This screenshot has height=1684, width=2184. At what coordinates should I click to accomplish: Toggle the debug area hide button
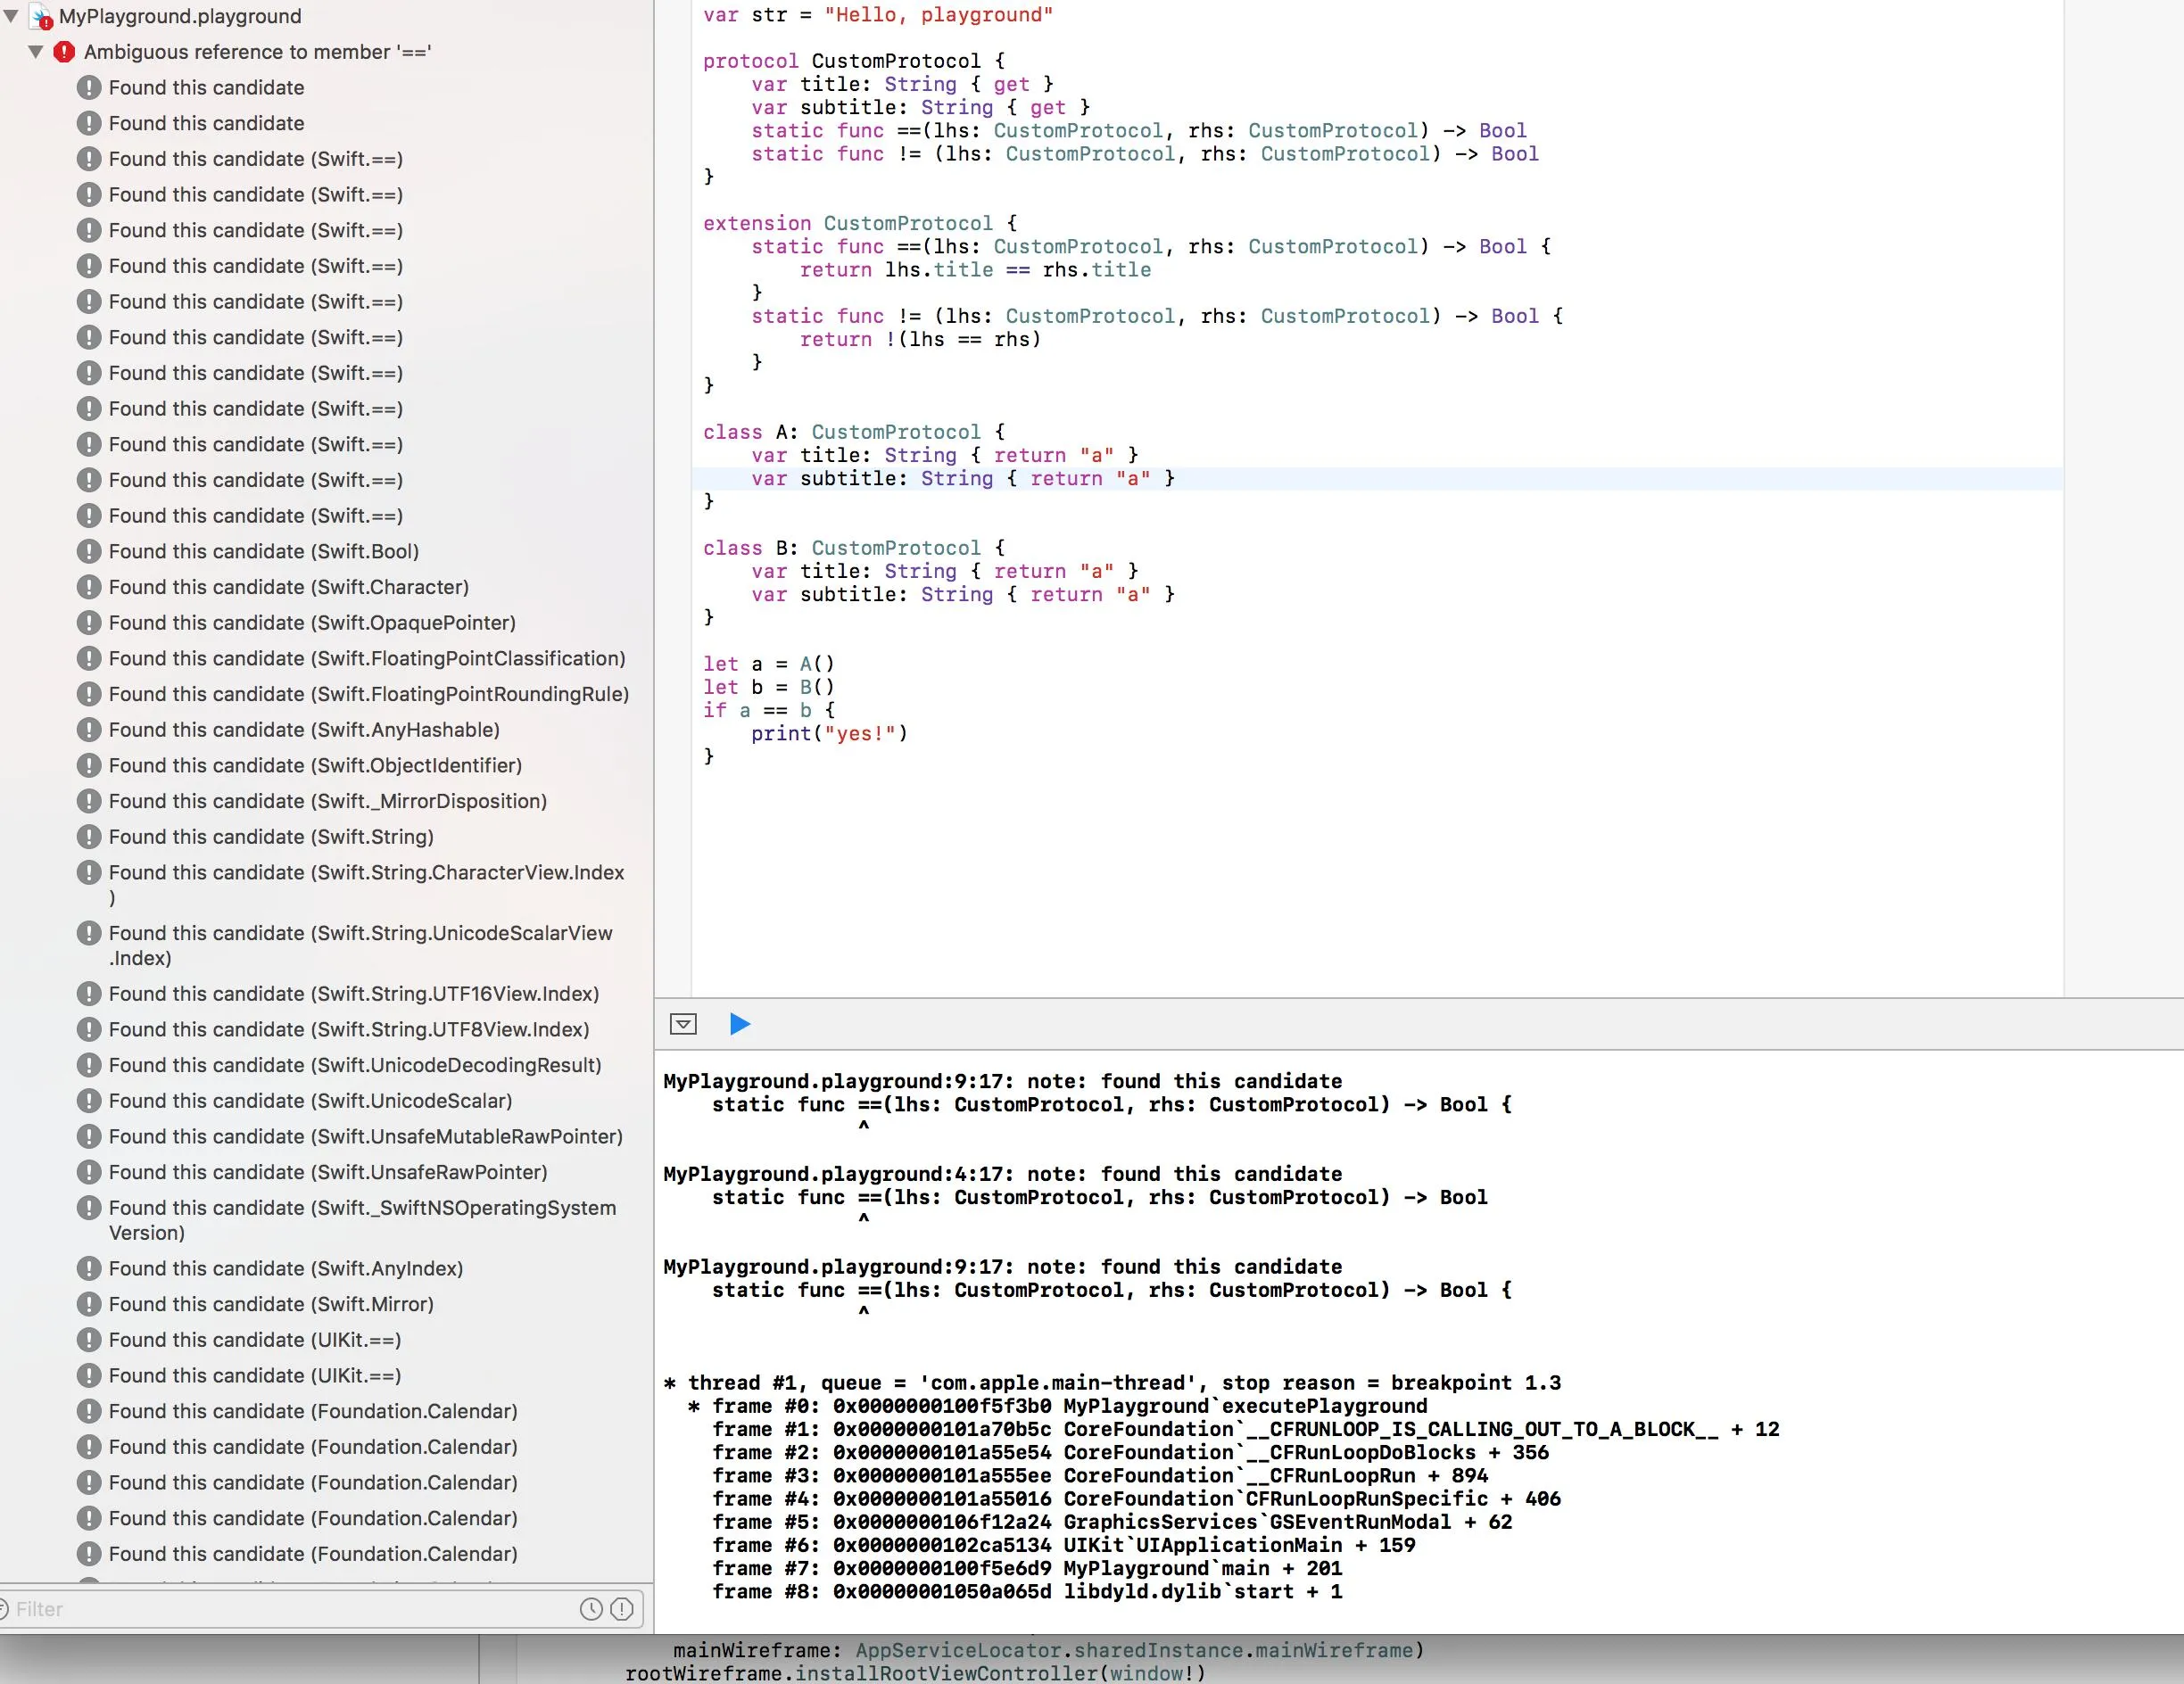[683, 1024]
